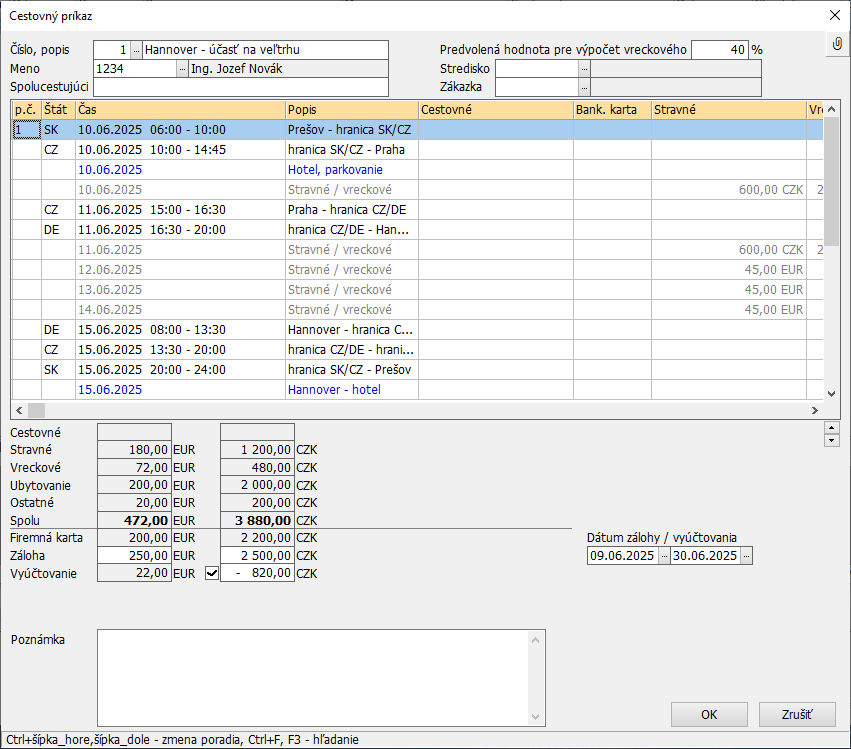851x749 pixels.
Task: Click into the Poznámka text area
Action: click(x=320, y=677)
